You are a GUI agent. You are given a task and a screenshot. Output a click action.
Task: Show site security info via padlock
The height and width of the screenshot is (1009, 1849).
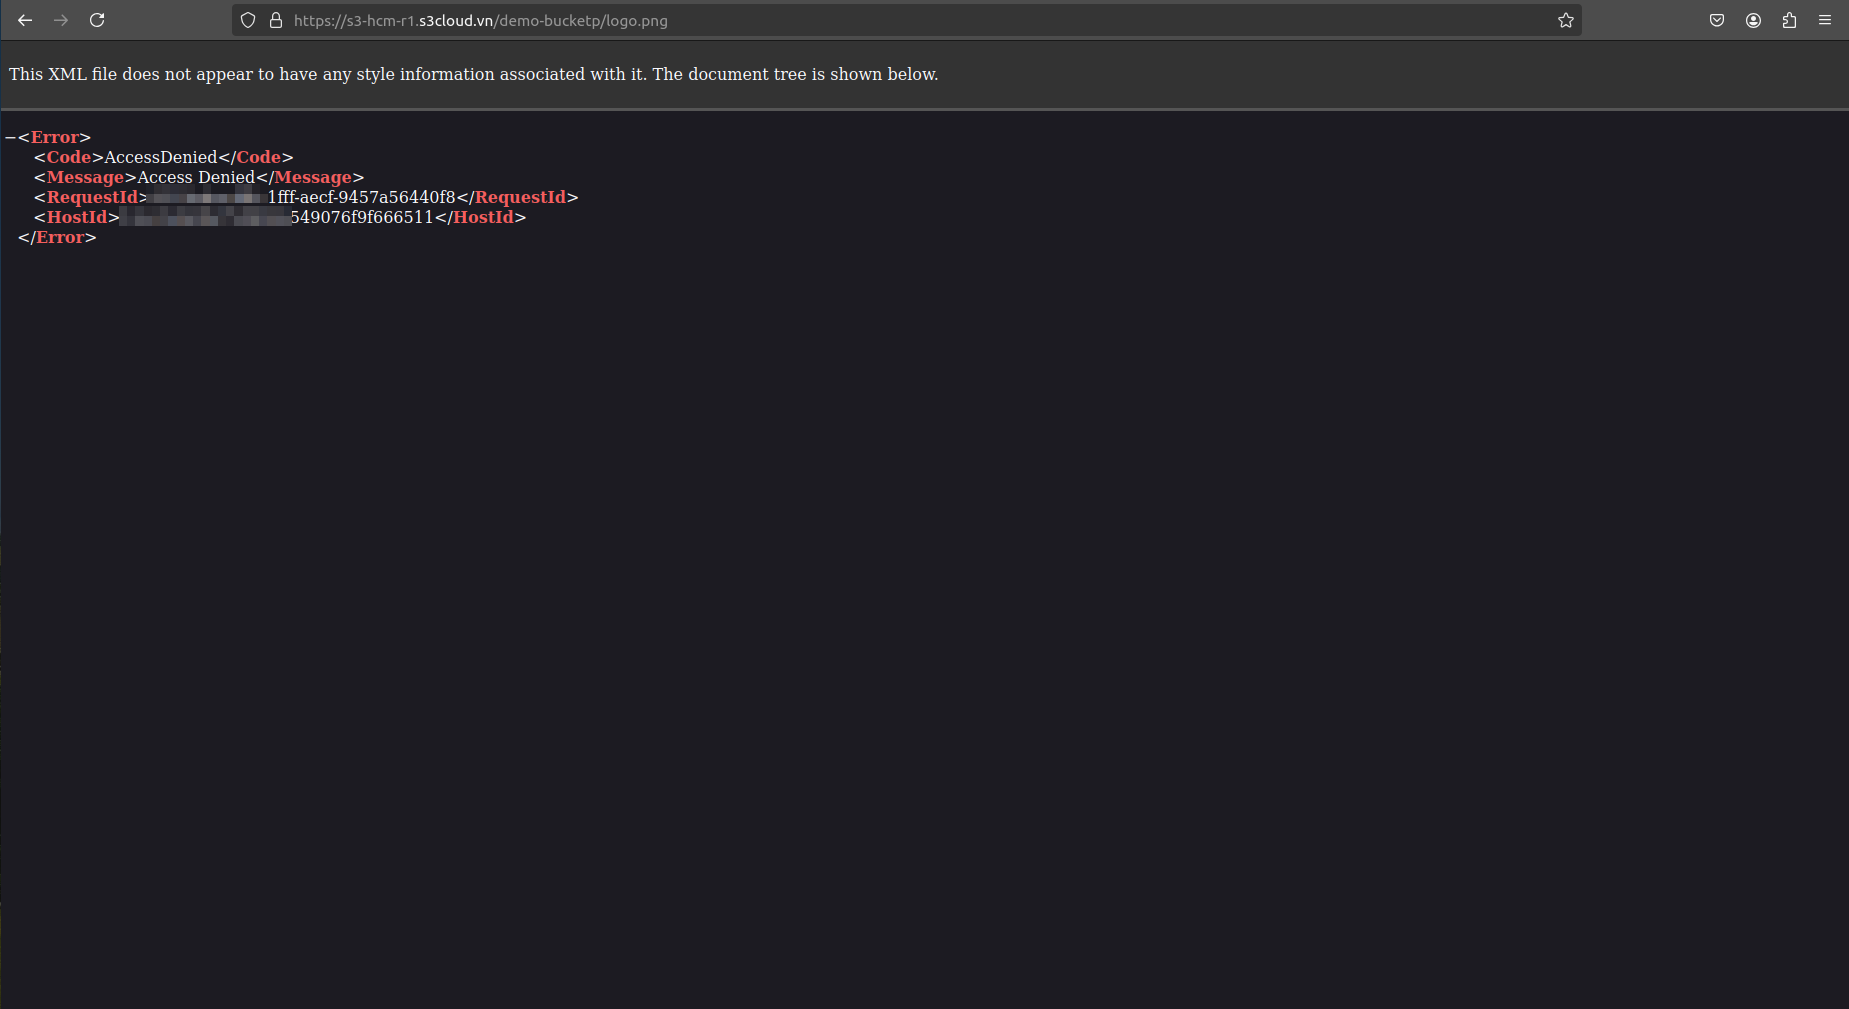pos(276,20)
